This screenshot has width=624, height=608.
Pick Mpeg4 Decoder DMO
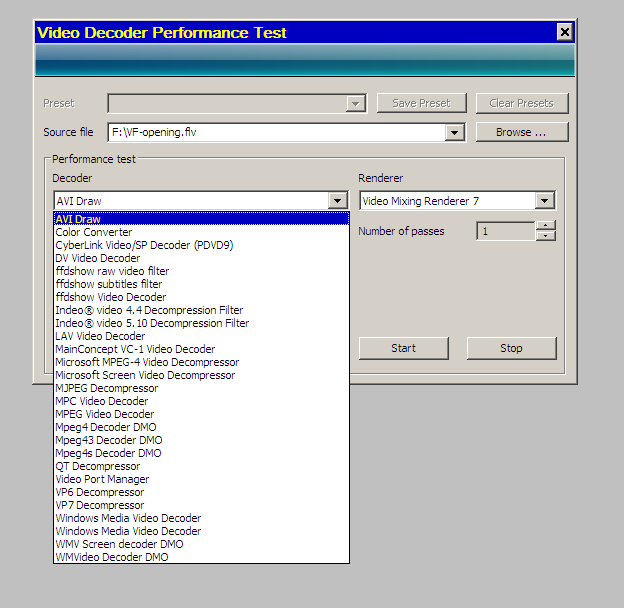coord(201,427)
